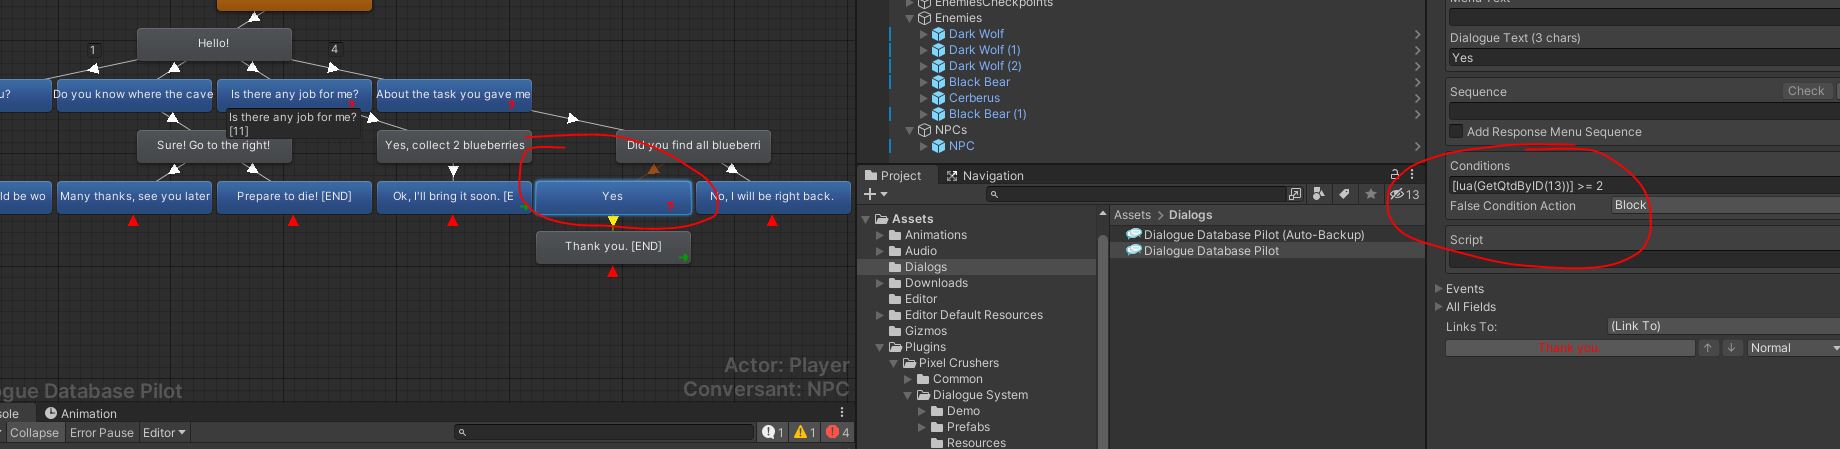Screen dimensions: 1840x449
Task: Select Dialogue Database Pilot (Auto-Backup) asset
Action: click(1253, 235)
